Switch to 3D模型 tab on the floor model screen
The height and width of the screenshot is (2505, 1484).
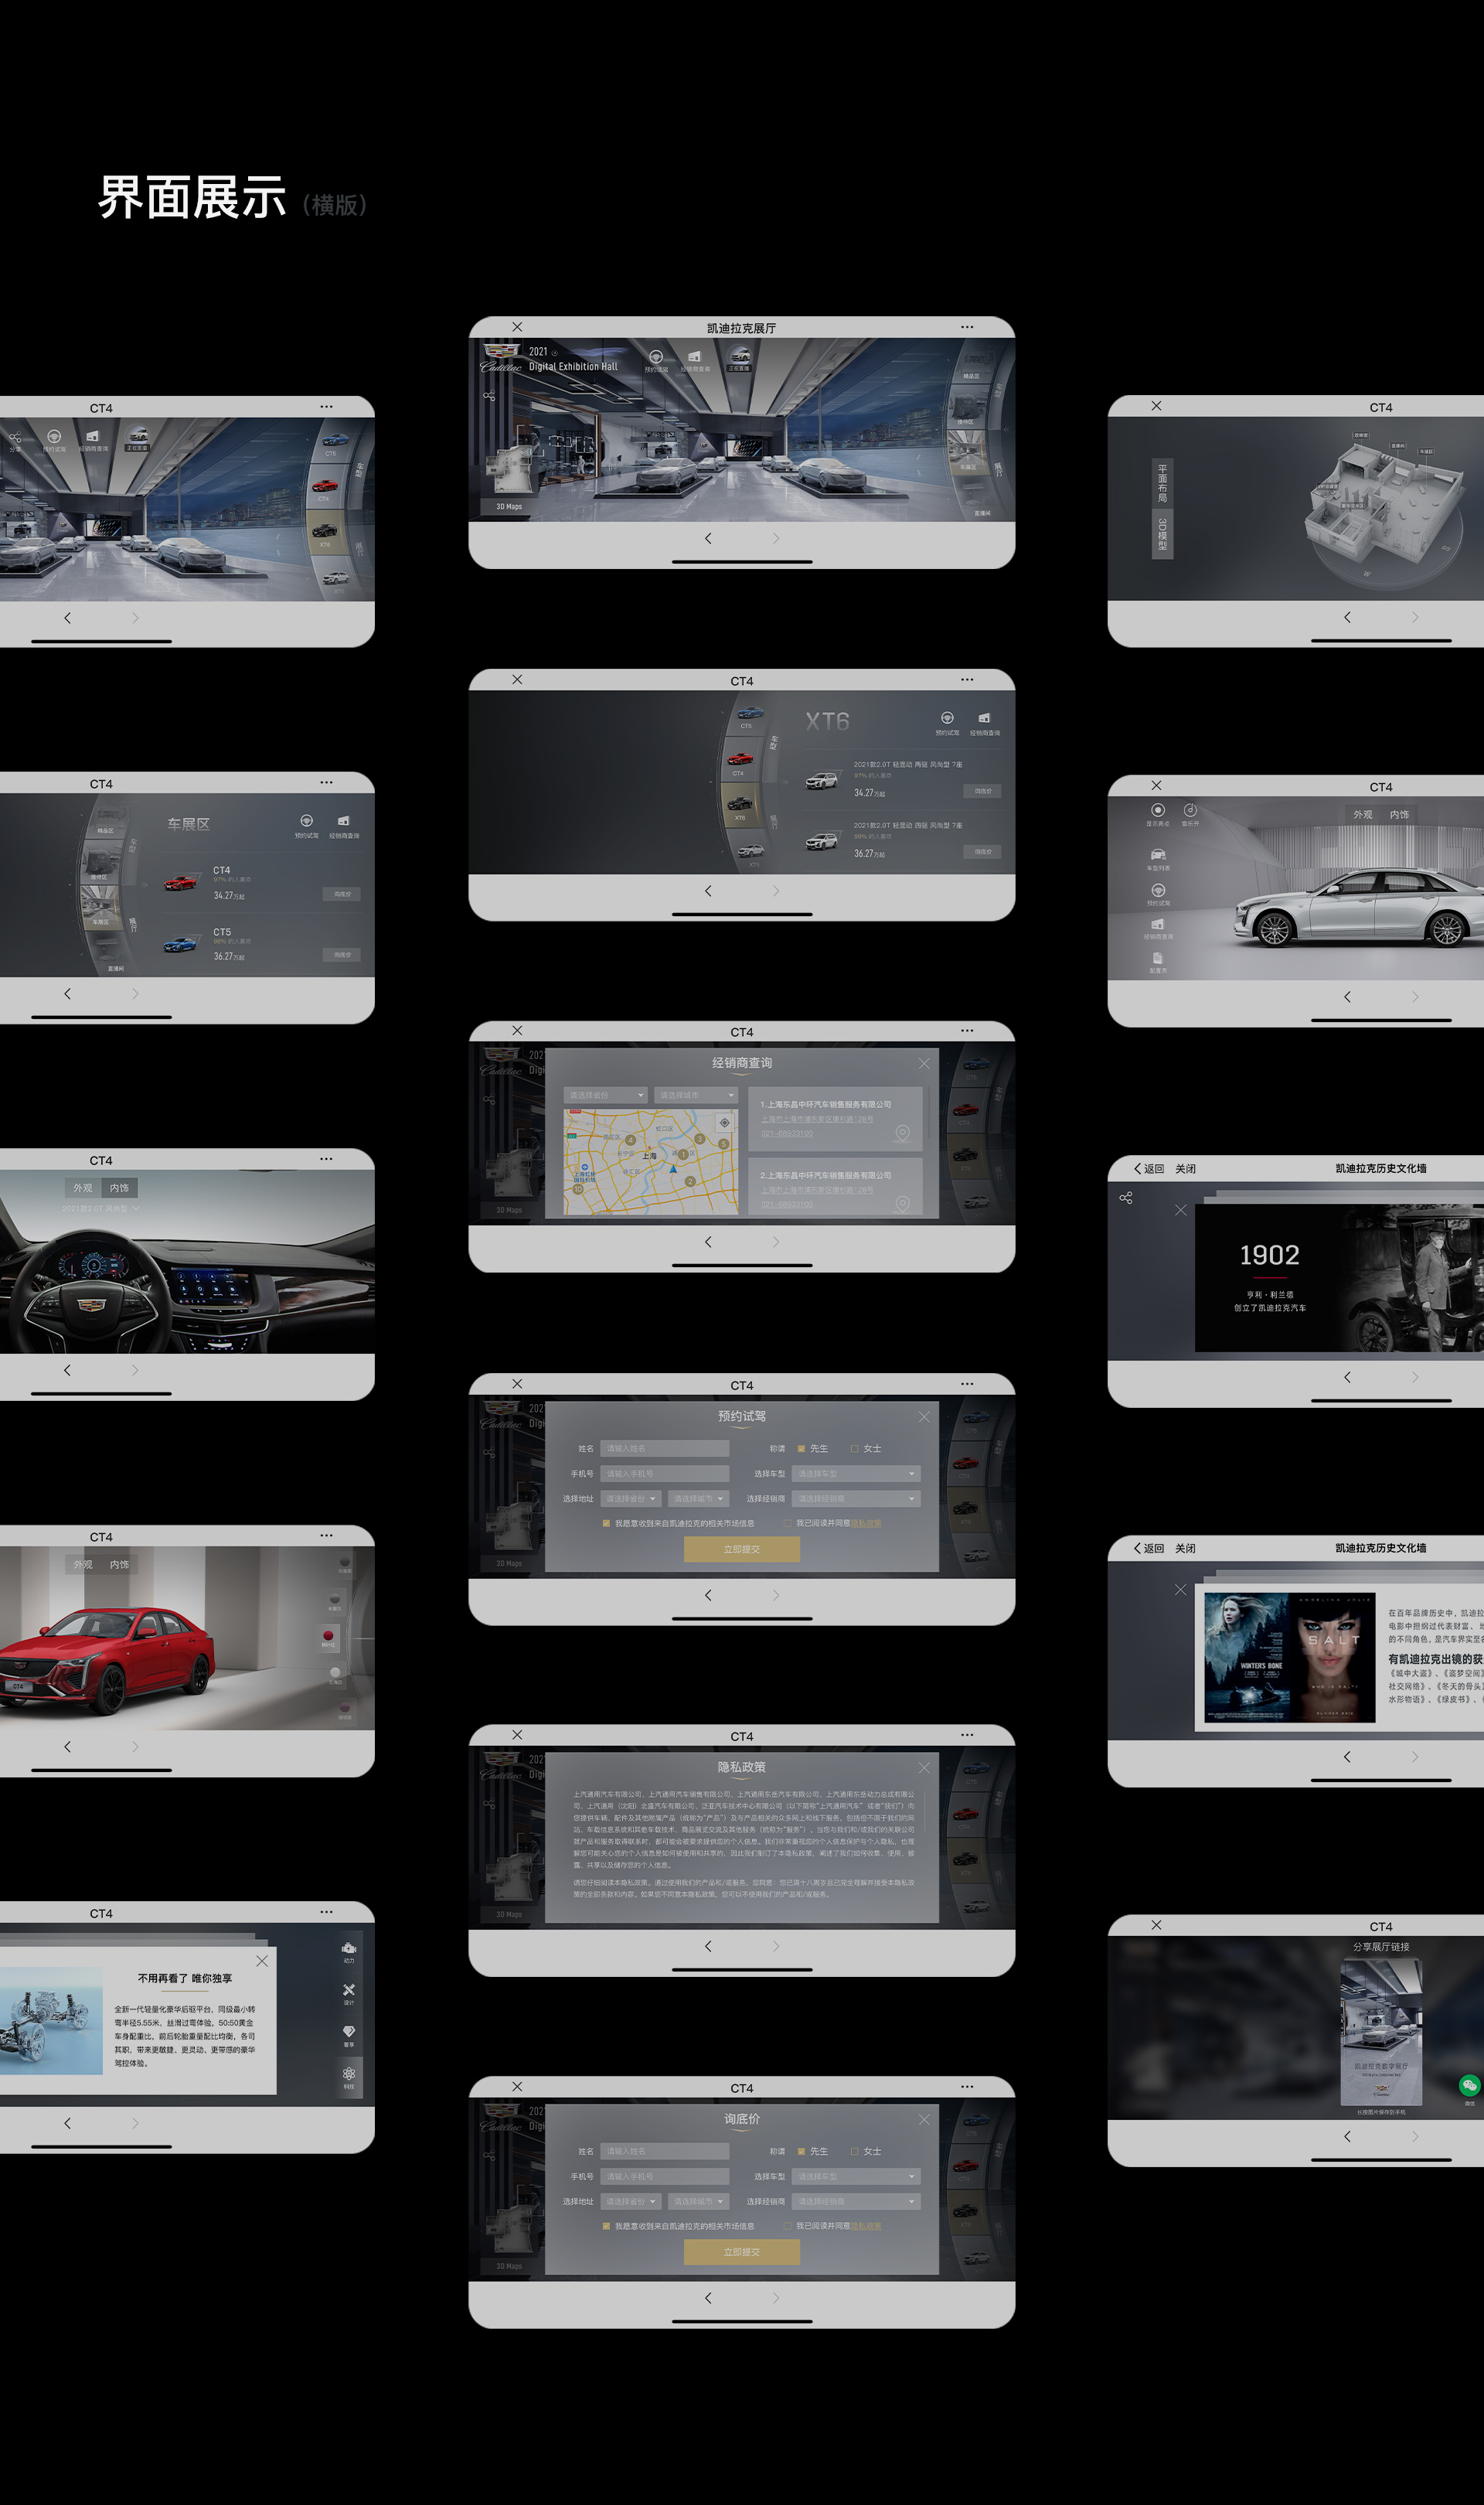[1162, 536]
